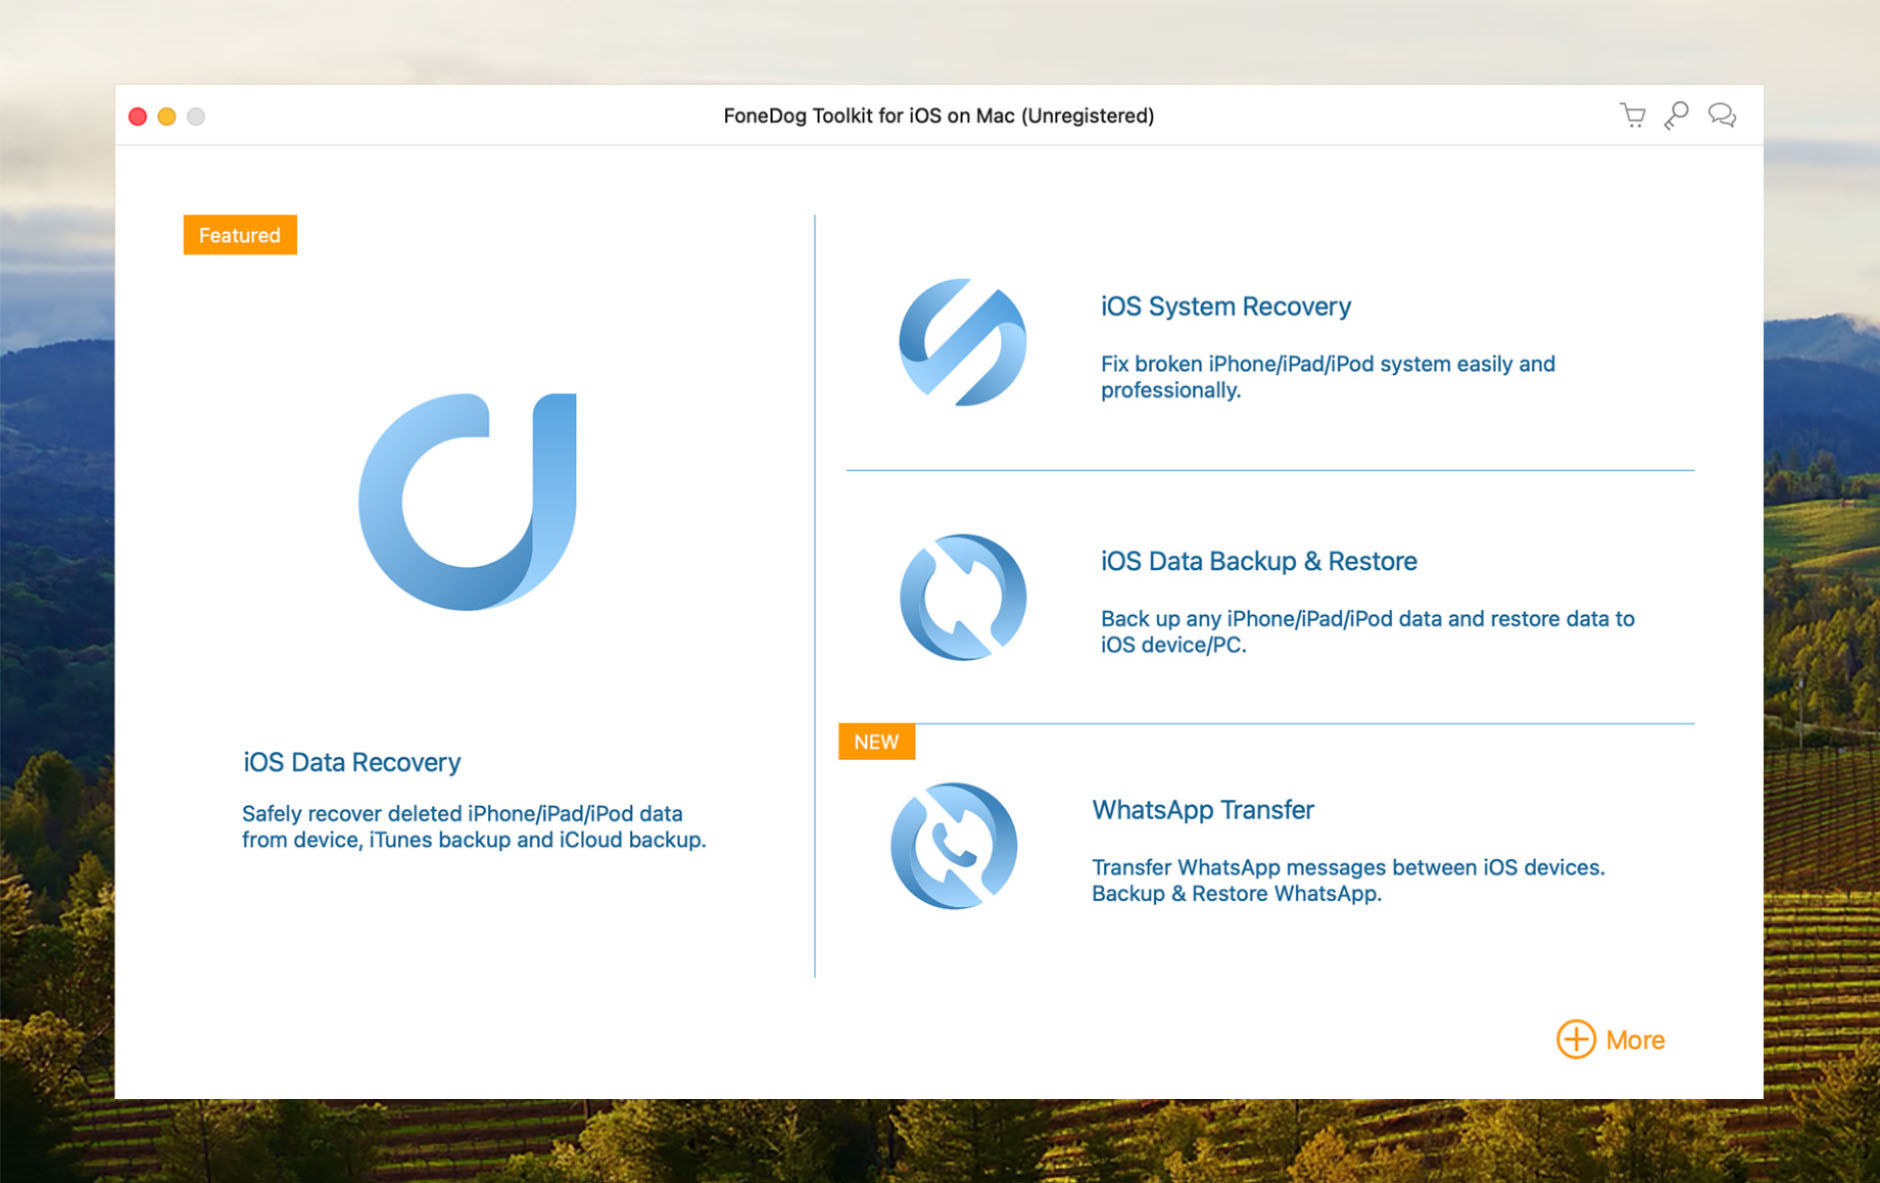Click the key registration icon
This screenshot has height=1183, width=1880.
coord(1677,116)
